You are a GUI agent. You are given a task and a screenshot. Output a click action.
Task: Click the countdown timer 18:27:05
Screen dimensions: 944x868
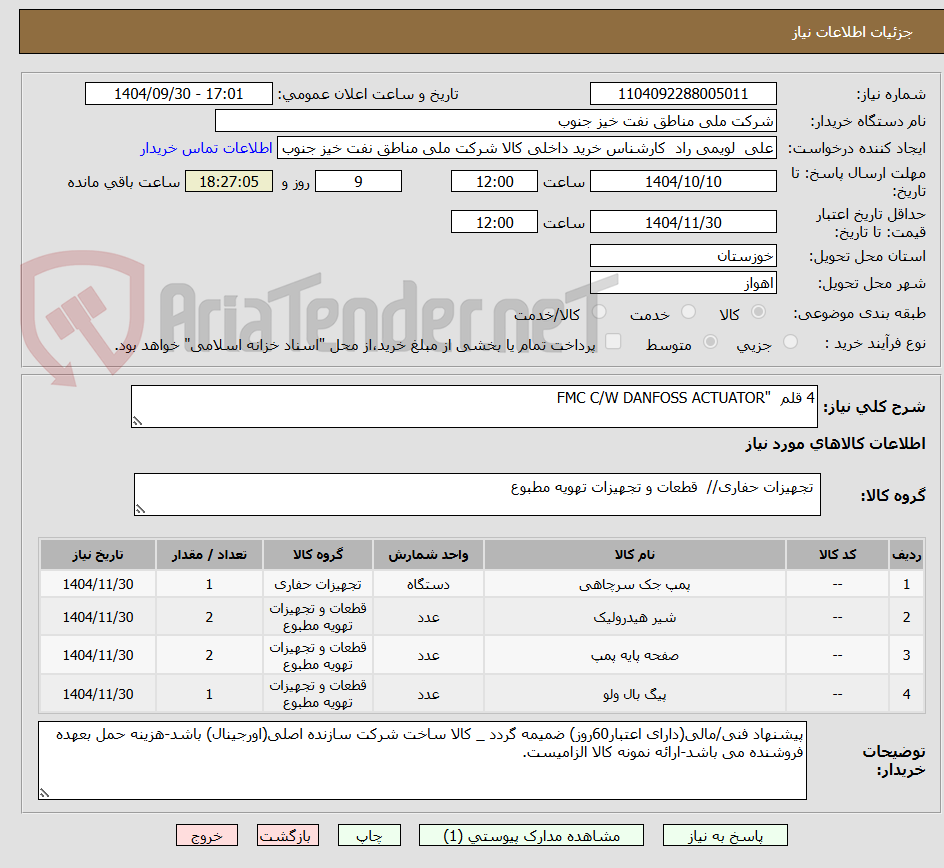229,181
